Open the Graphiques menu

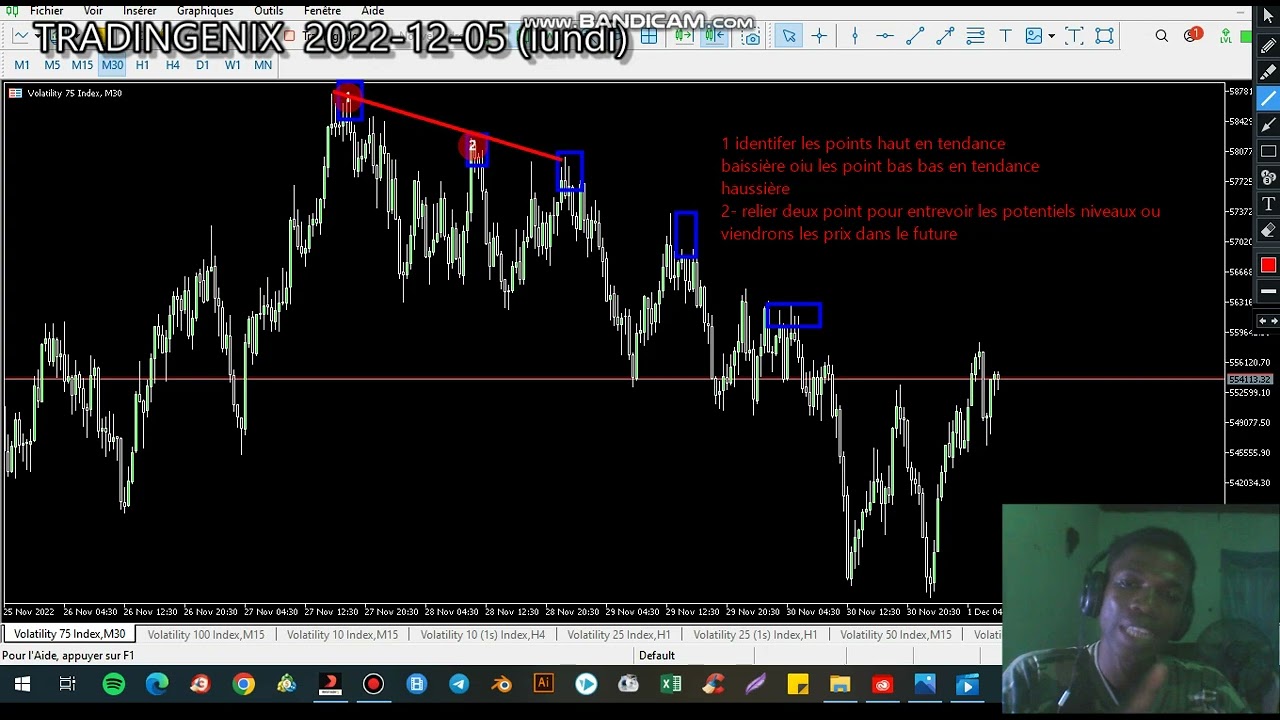(205, 10)
